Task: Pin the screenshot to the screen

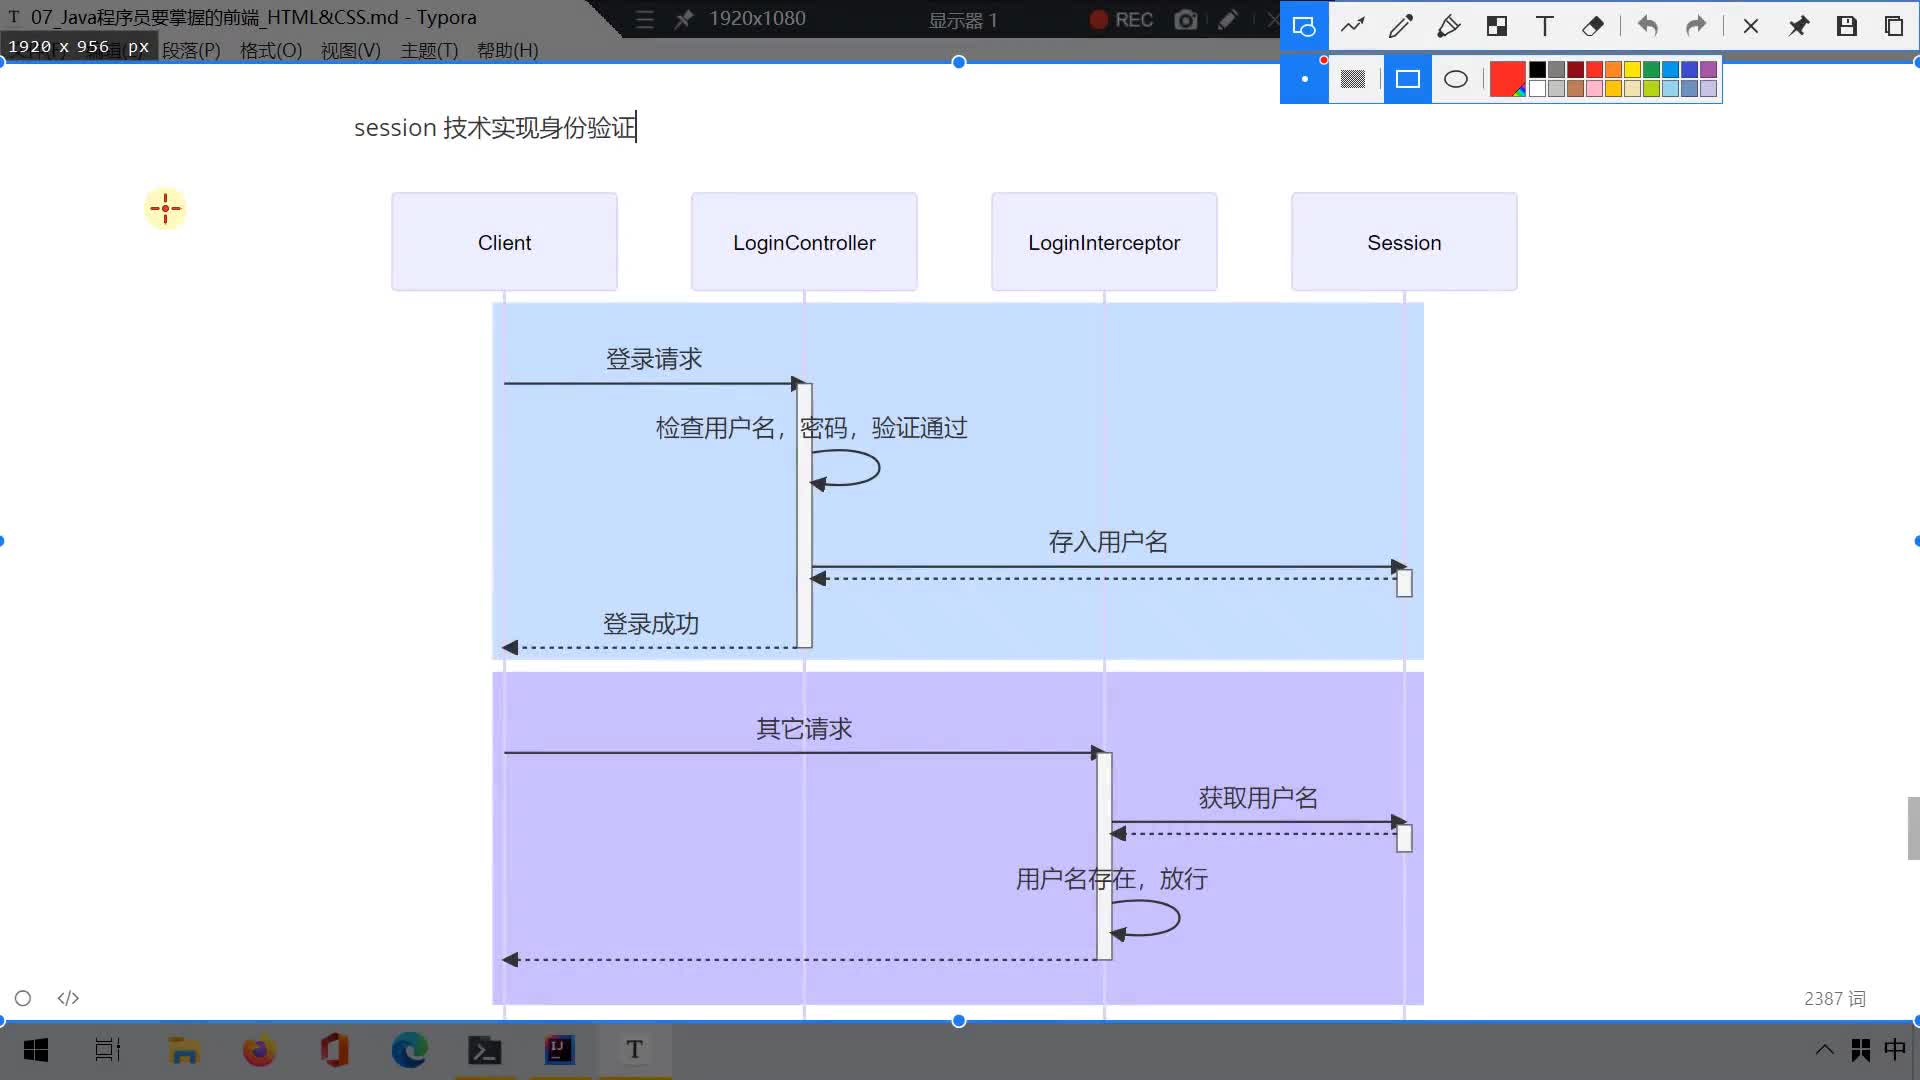Action: (1799, 26)
